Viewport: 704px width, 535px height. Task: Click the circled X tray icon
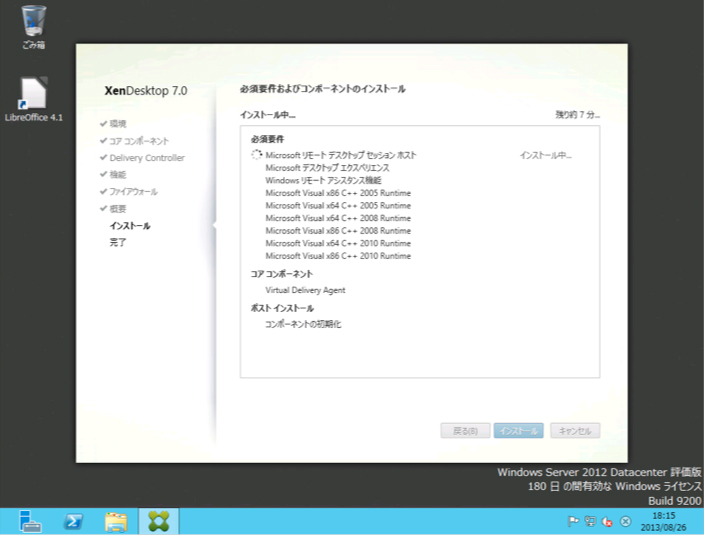625,522
